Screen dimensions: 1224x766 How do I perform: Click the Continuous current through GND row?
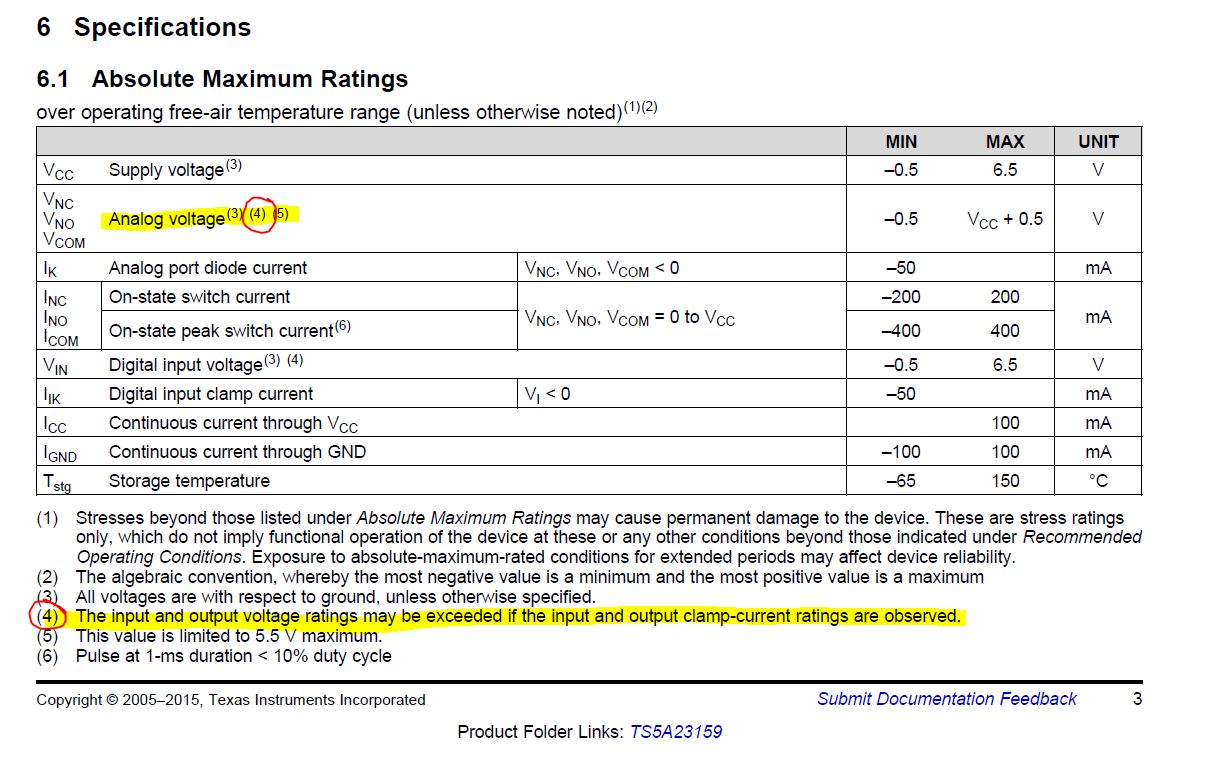(589, 452)
